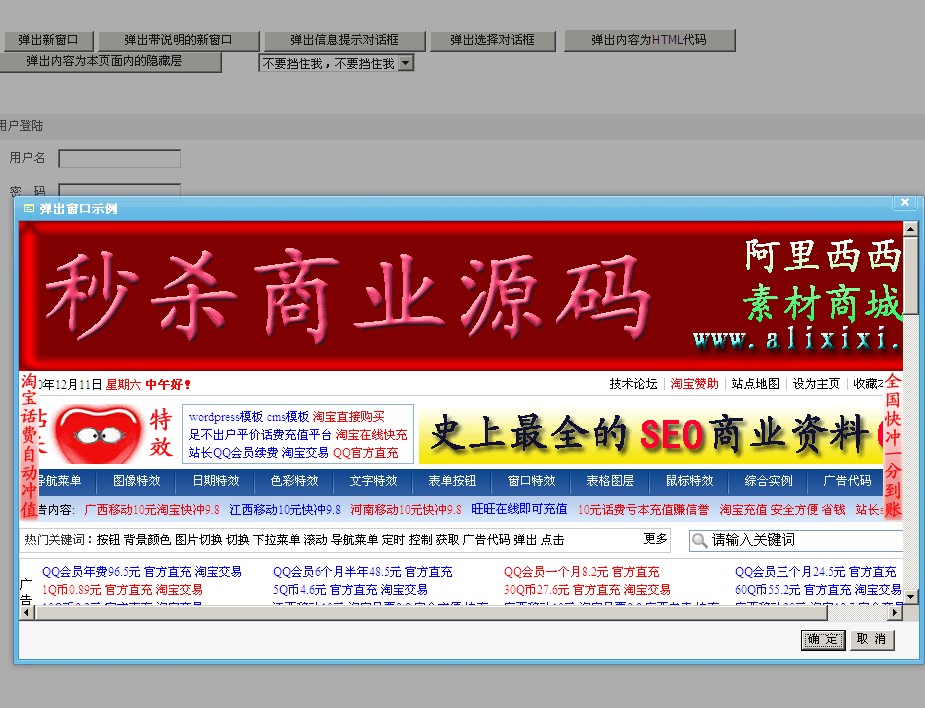Click the 淘宝话费自动冲值 side ad
Viewport: 925px width, 708px height.
point(29,445)
